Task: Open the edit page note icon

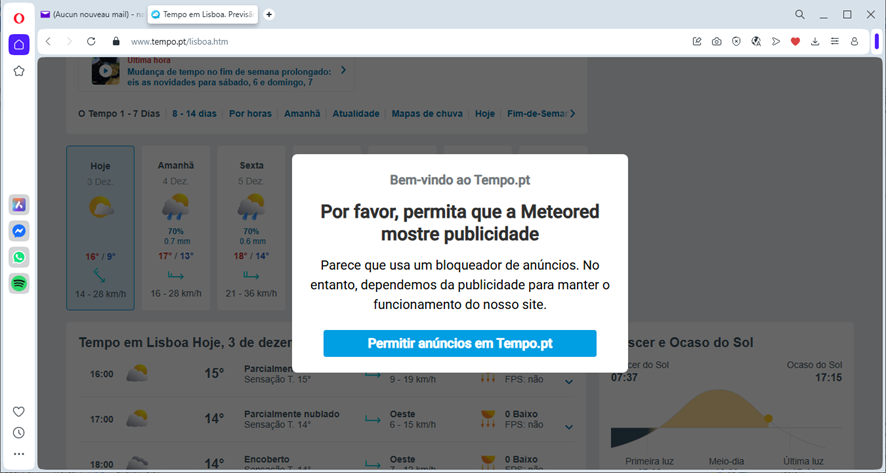Action: [x=697, y=41]
